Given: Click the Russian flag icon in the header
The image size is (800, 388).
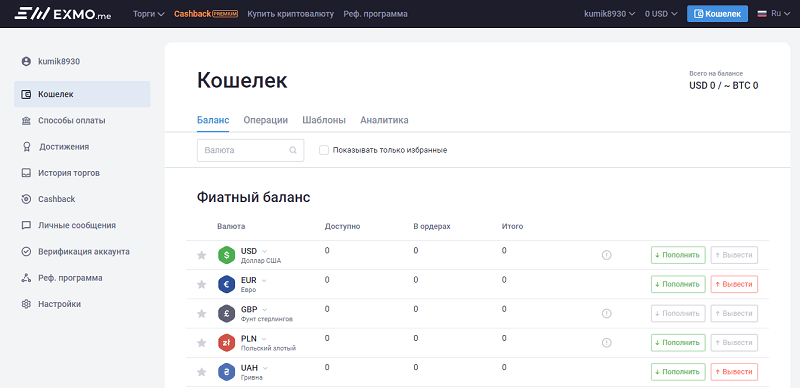Looking at the screenshot, I should click(762, 14).
